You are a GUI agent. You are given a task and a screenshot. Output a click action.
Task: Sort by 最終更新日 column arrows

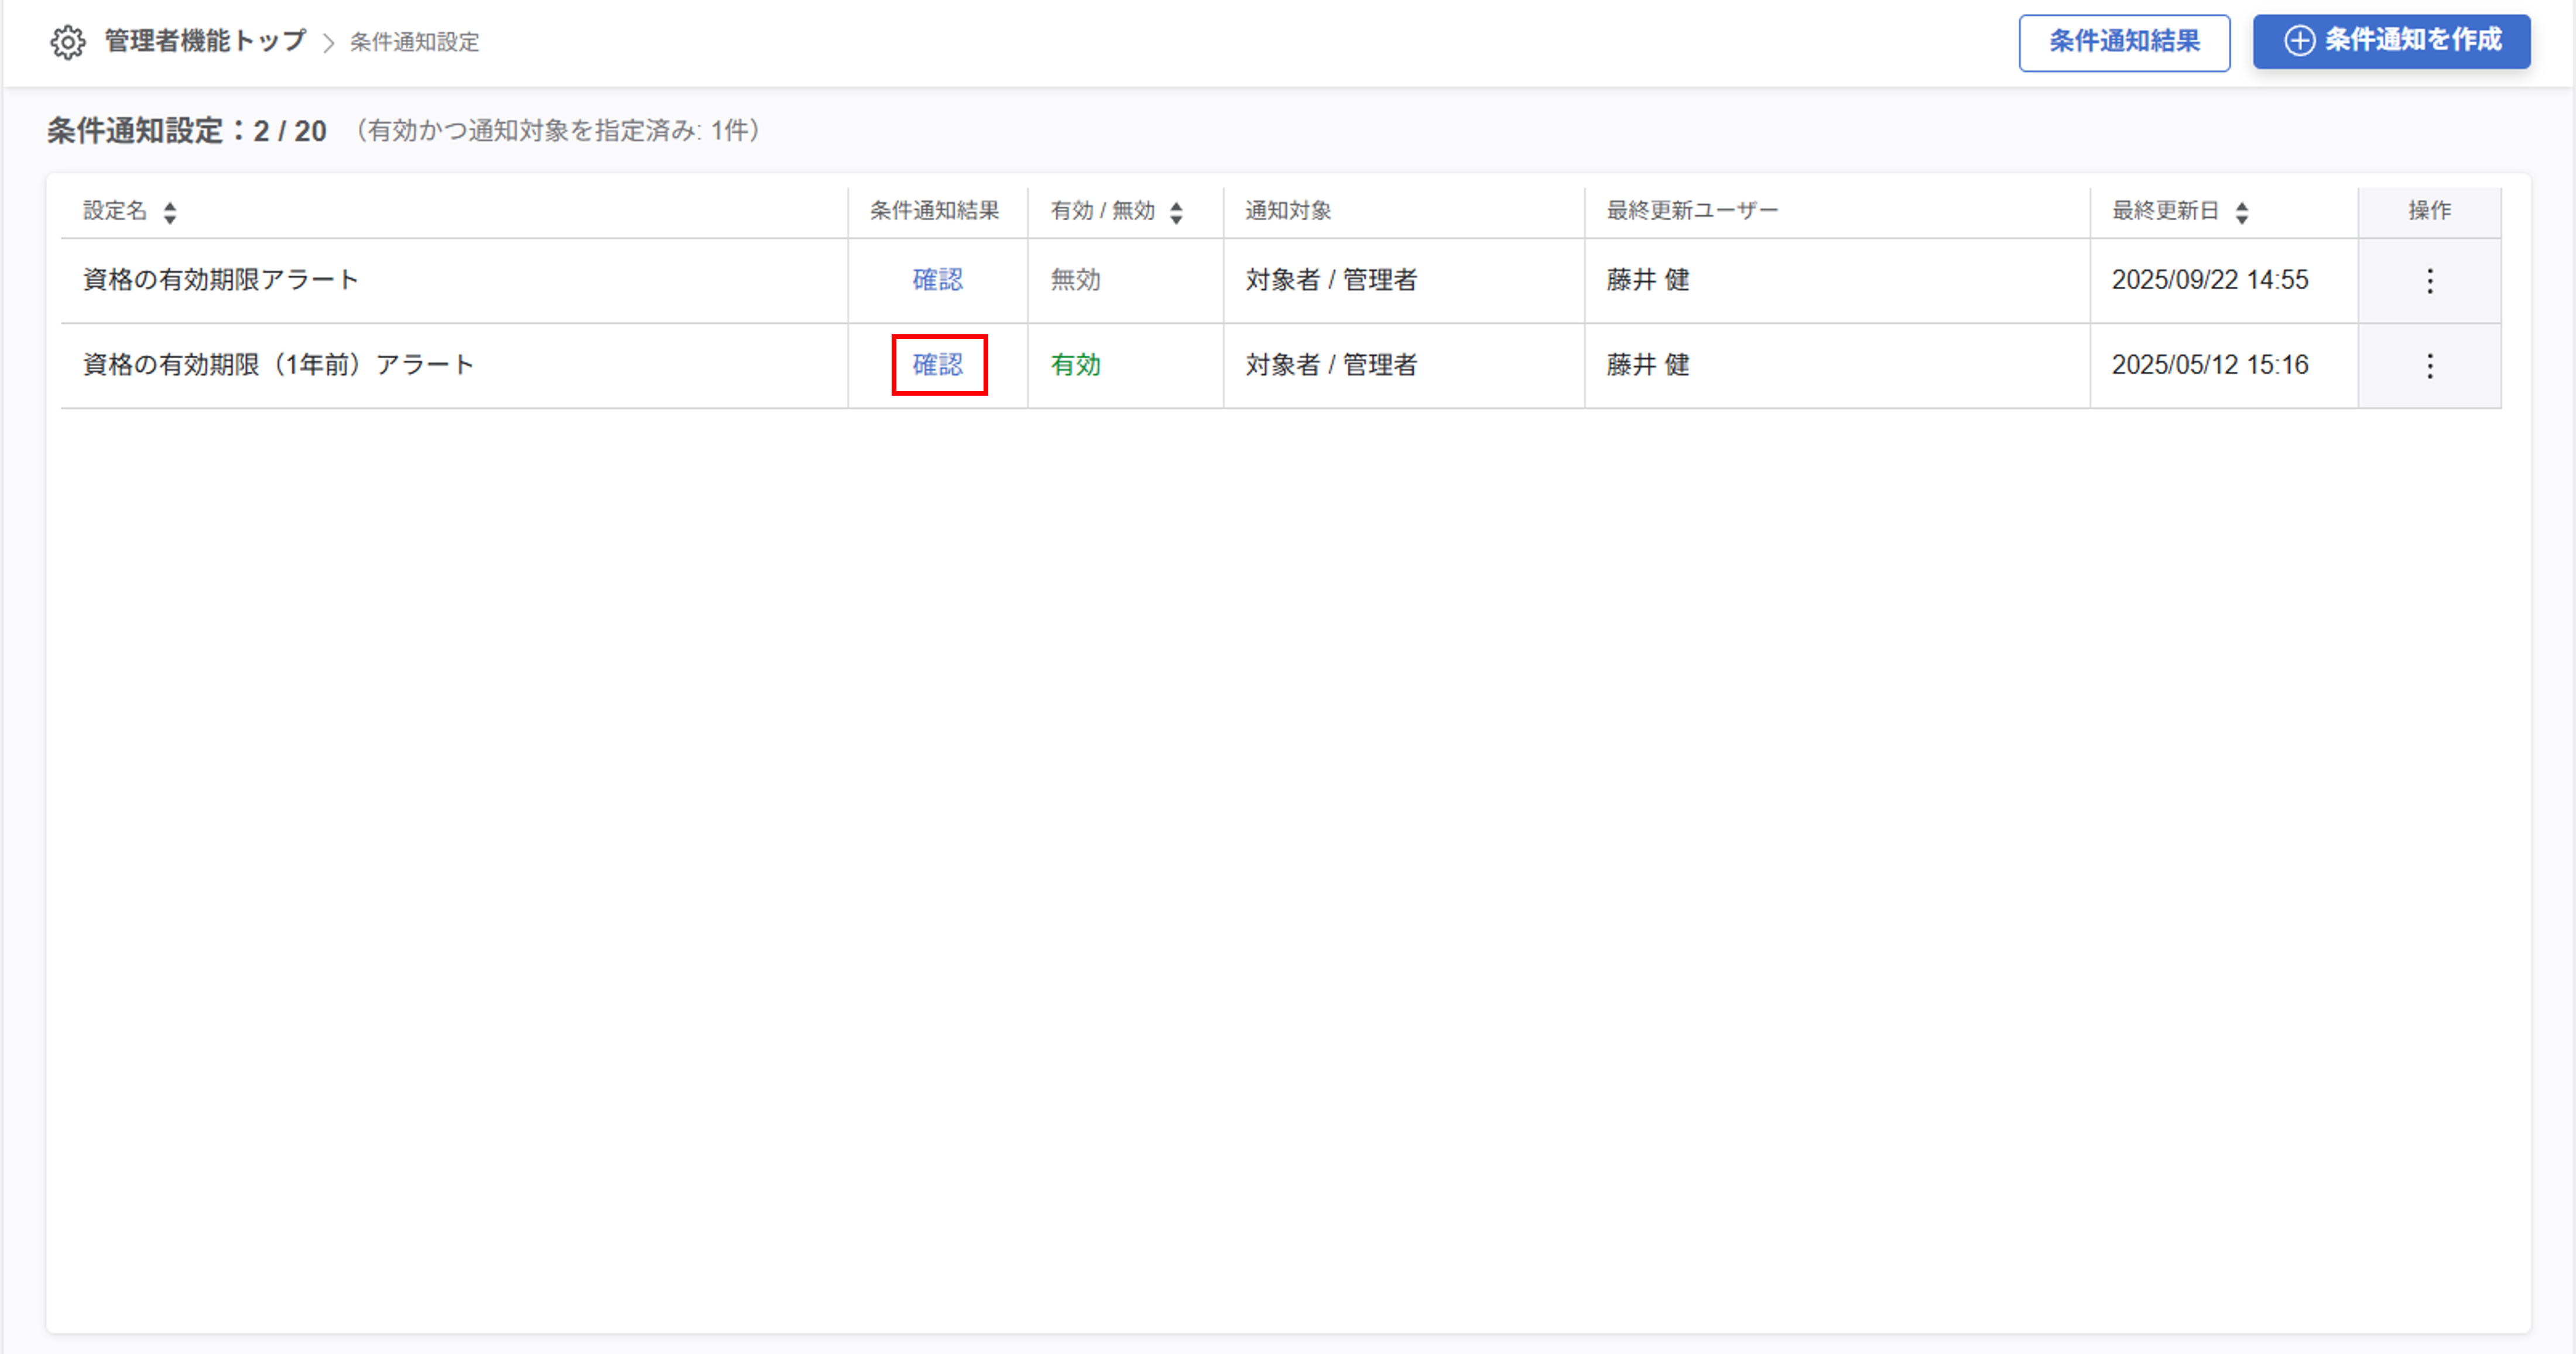pyautogui.click(x=2241, y=212)
